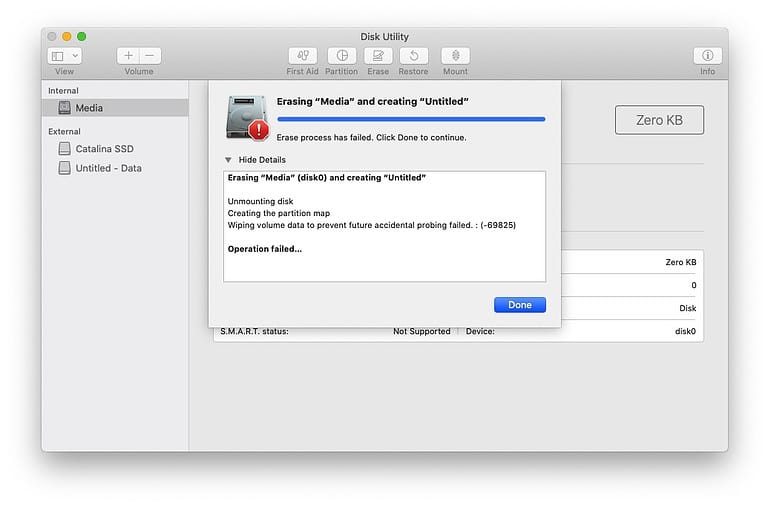Select the Erase toolbar icon

click(378, 56)
